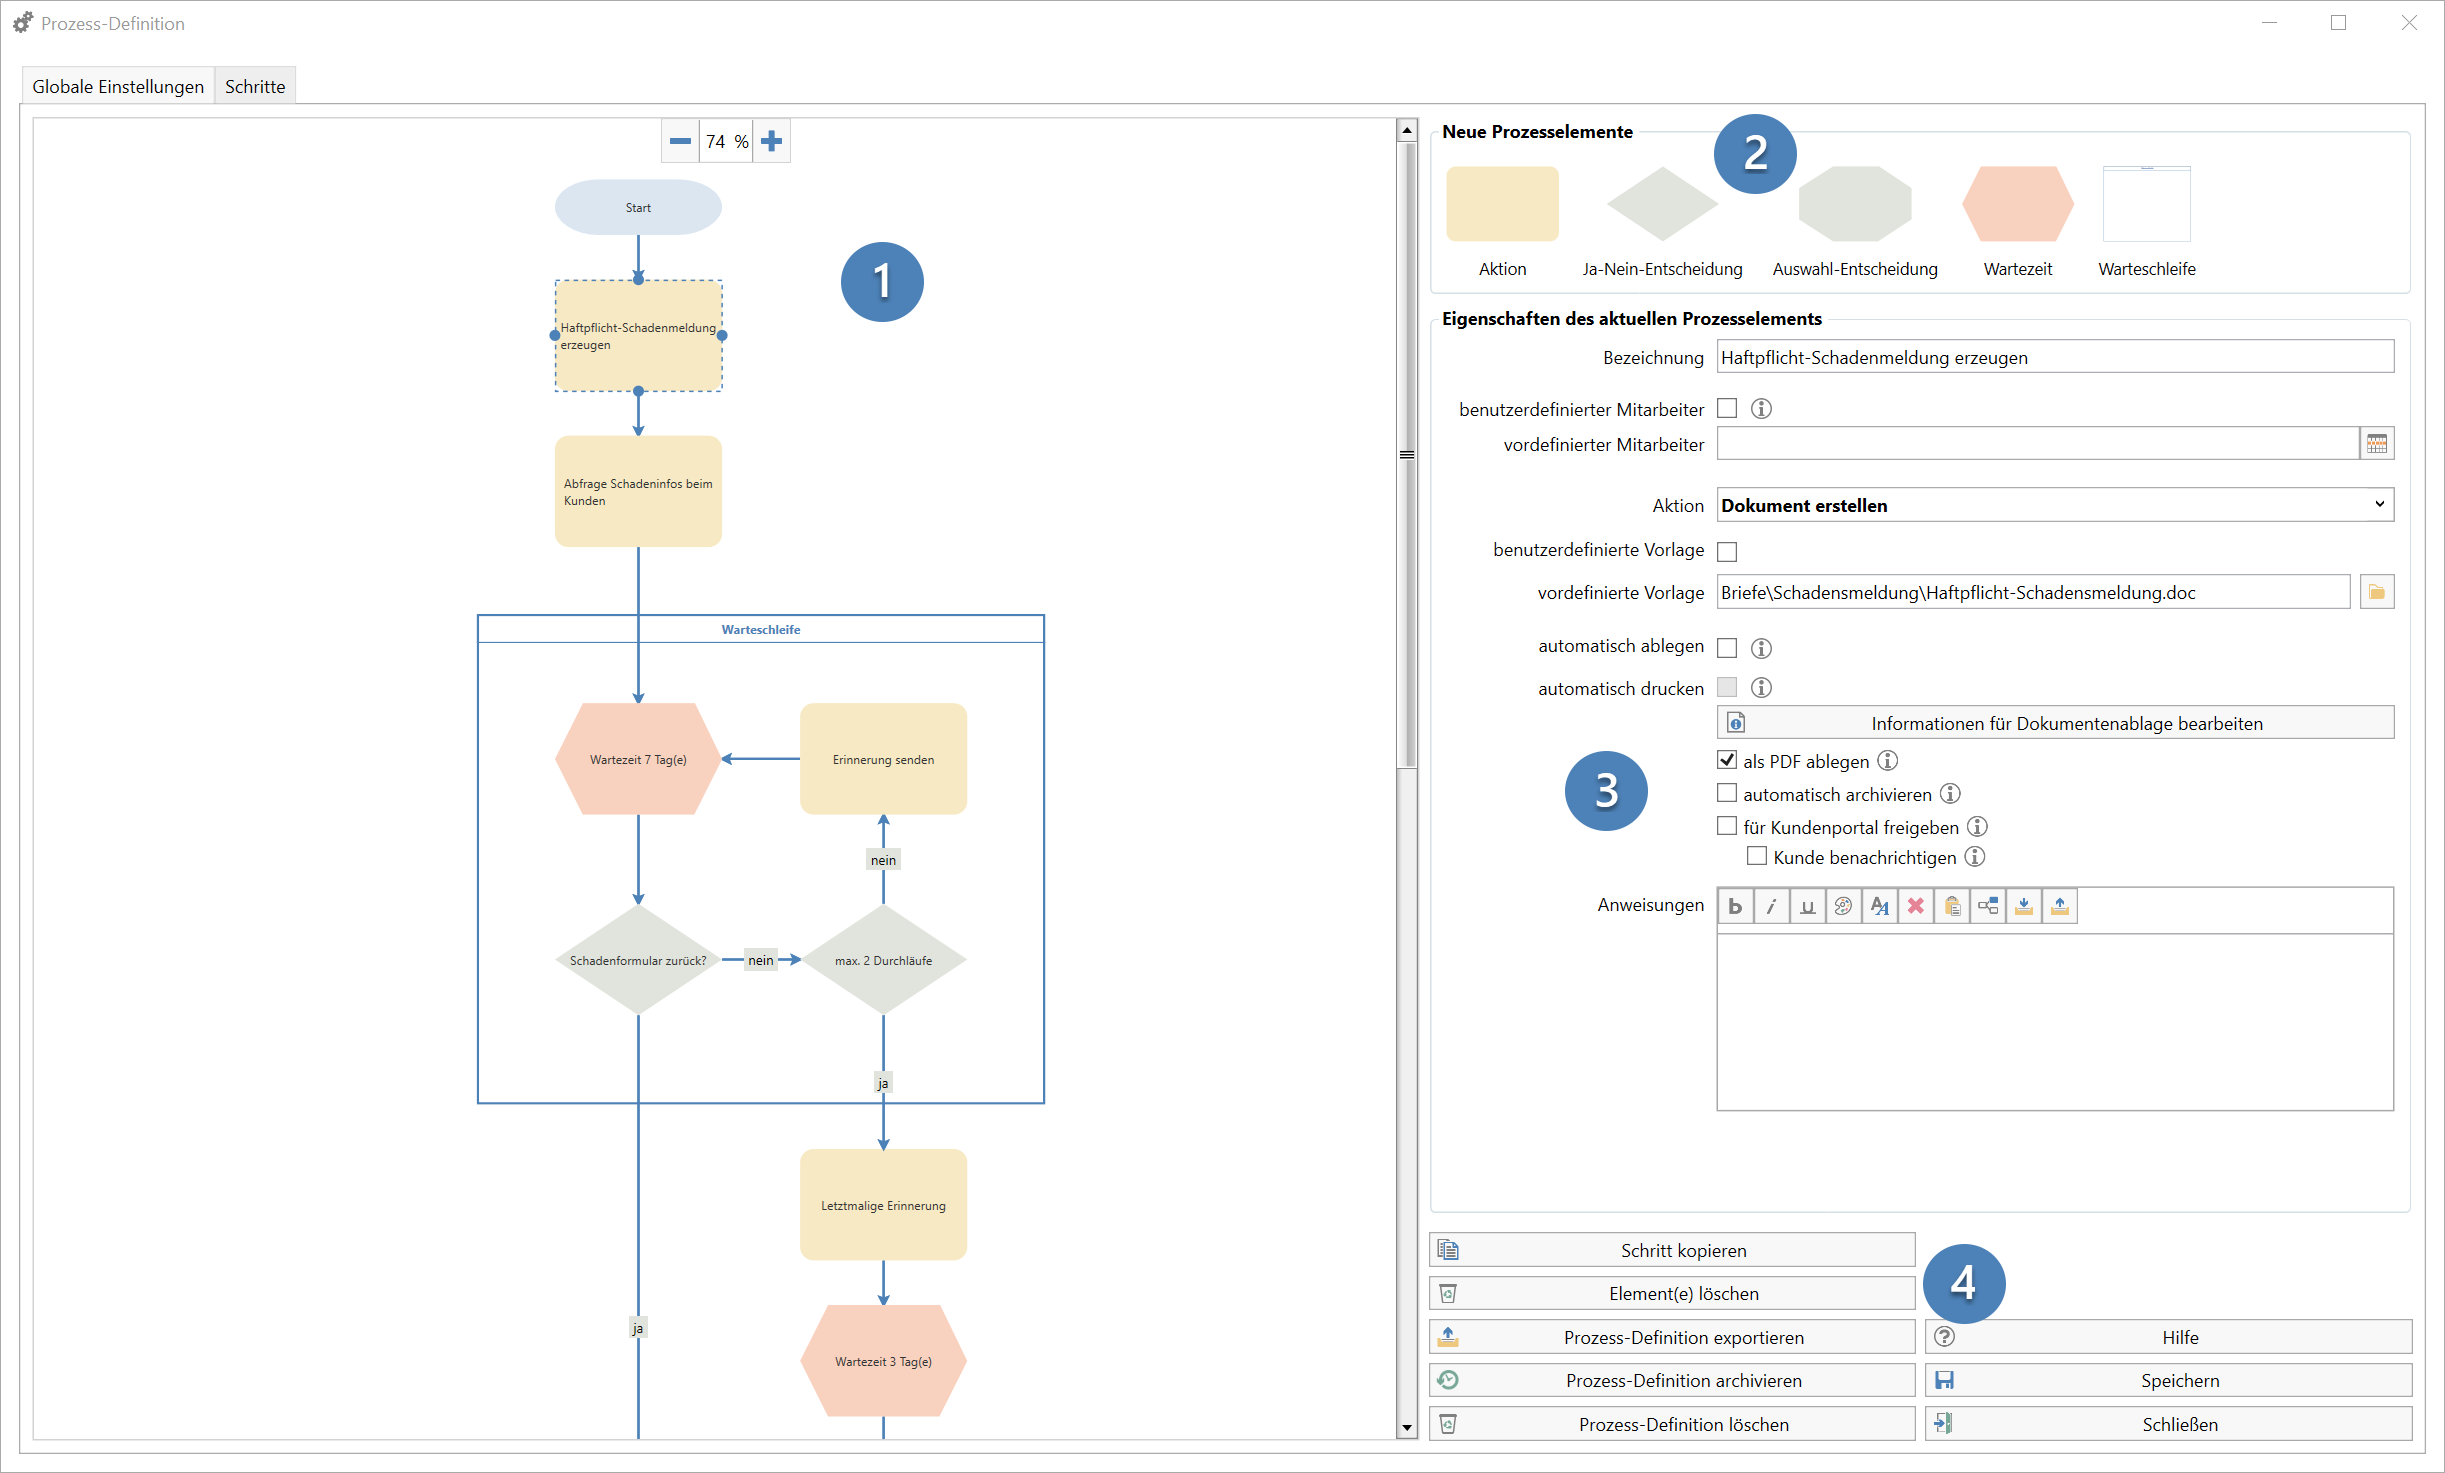
Task: Click the Speichern button
Action: point(2169,1380)
